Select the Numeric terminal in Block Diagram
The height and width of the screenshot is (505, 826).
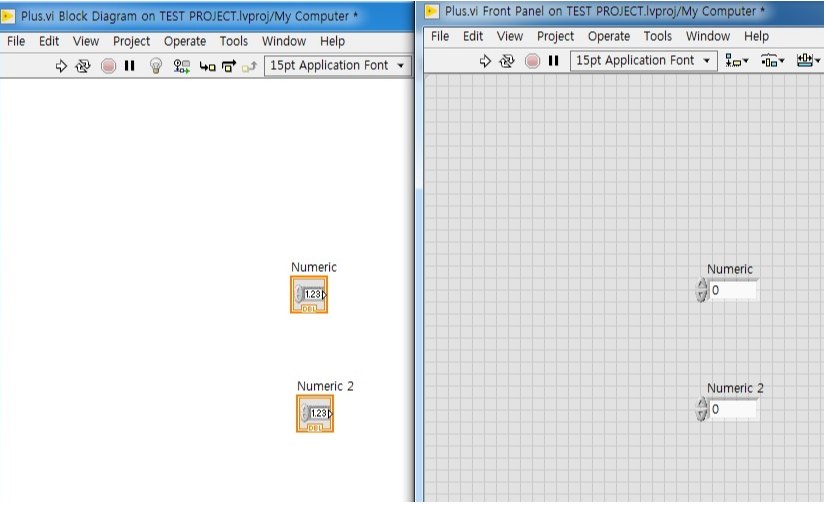(x=309, y=295)
